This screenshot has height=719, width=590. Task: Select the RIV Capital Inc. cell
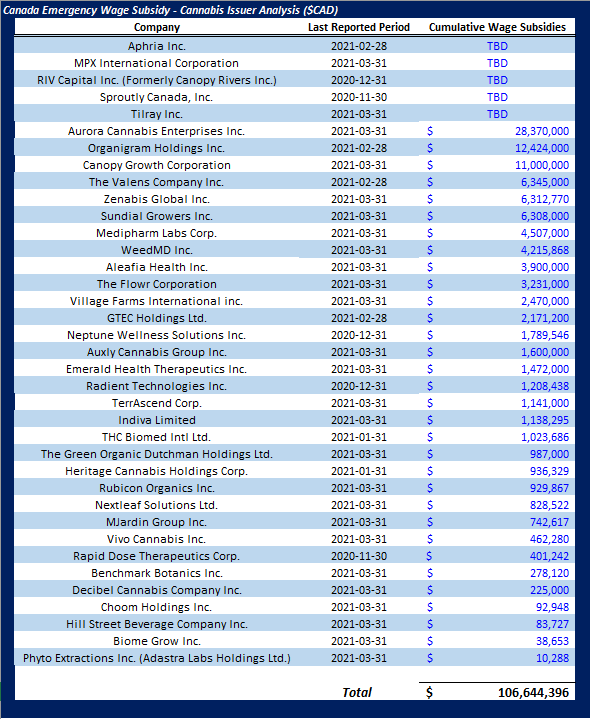pos(157,80)
